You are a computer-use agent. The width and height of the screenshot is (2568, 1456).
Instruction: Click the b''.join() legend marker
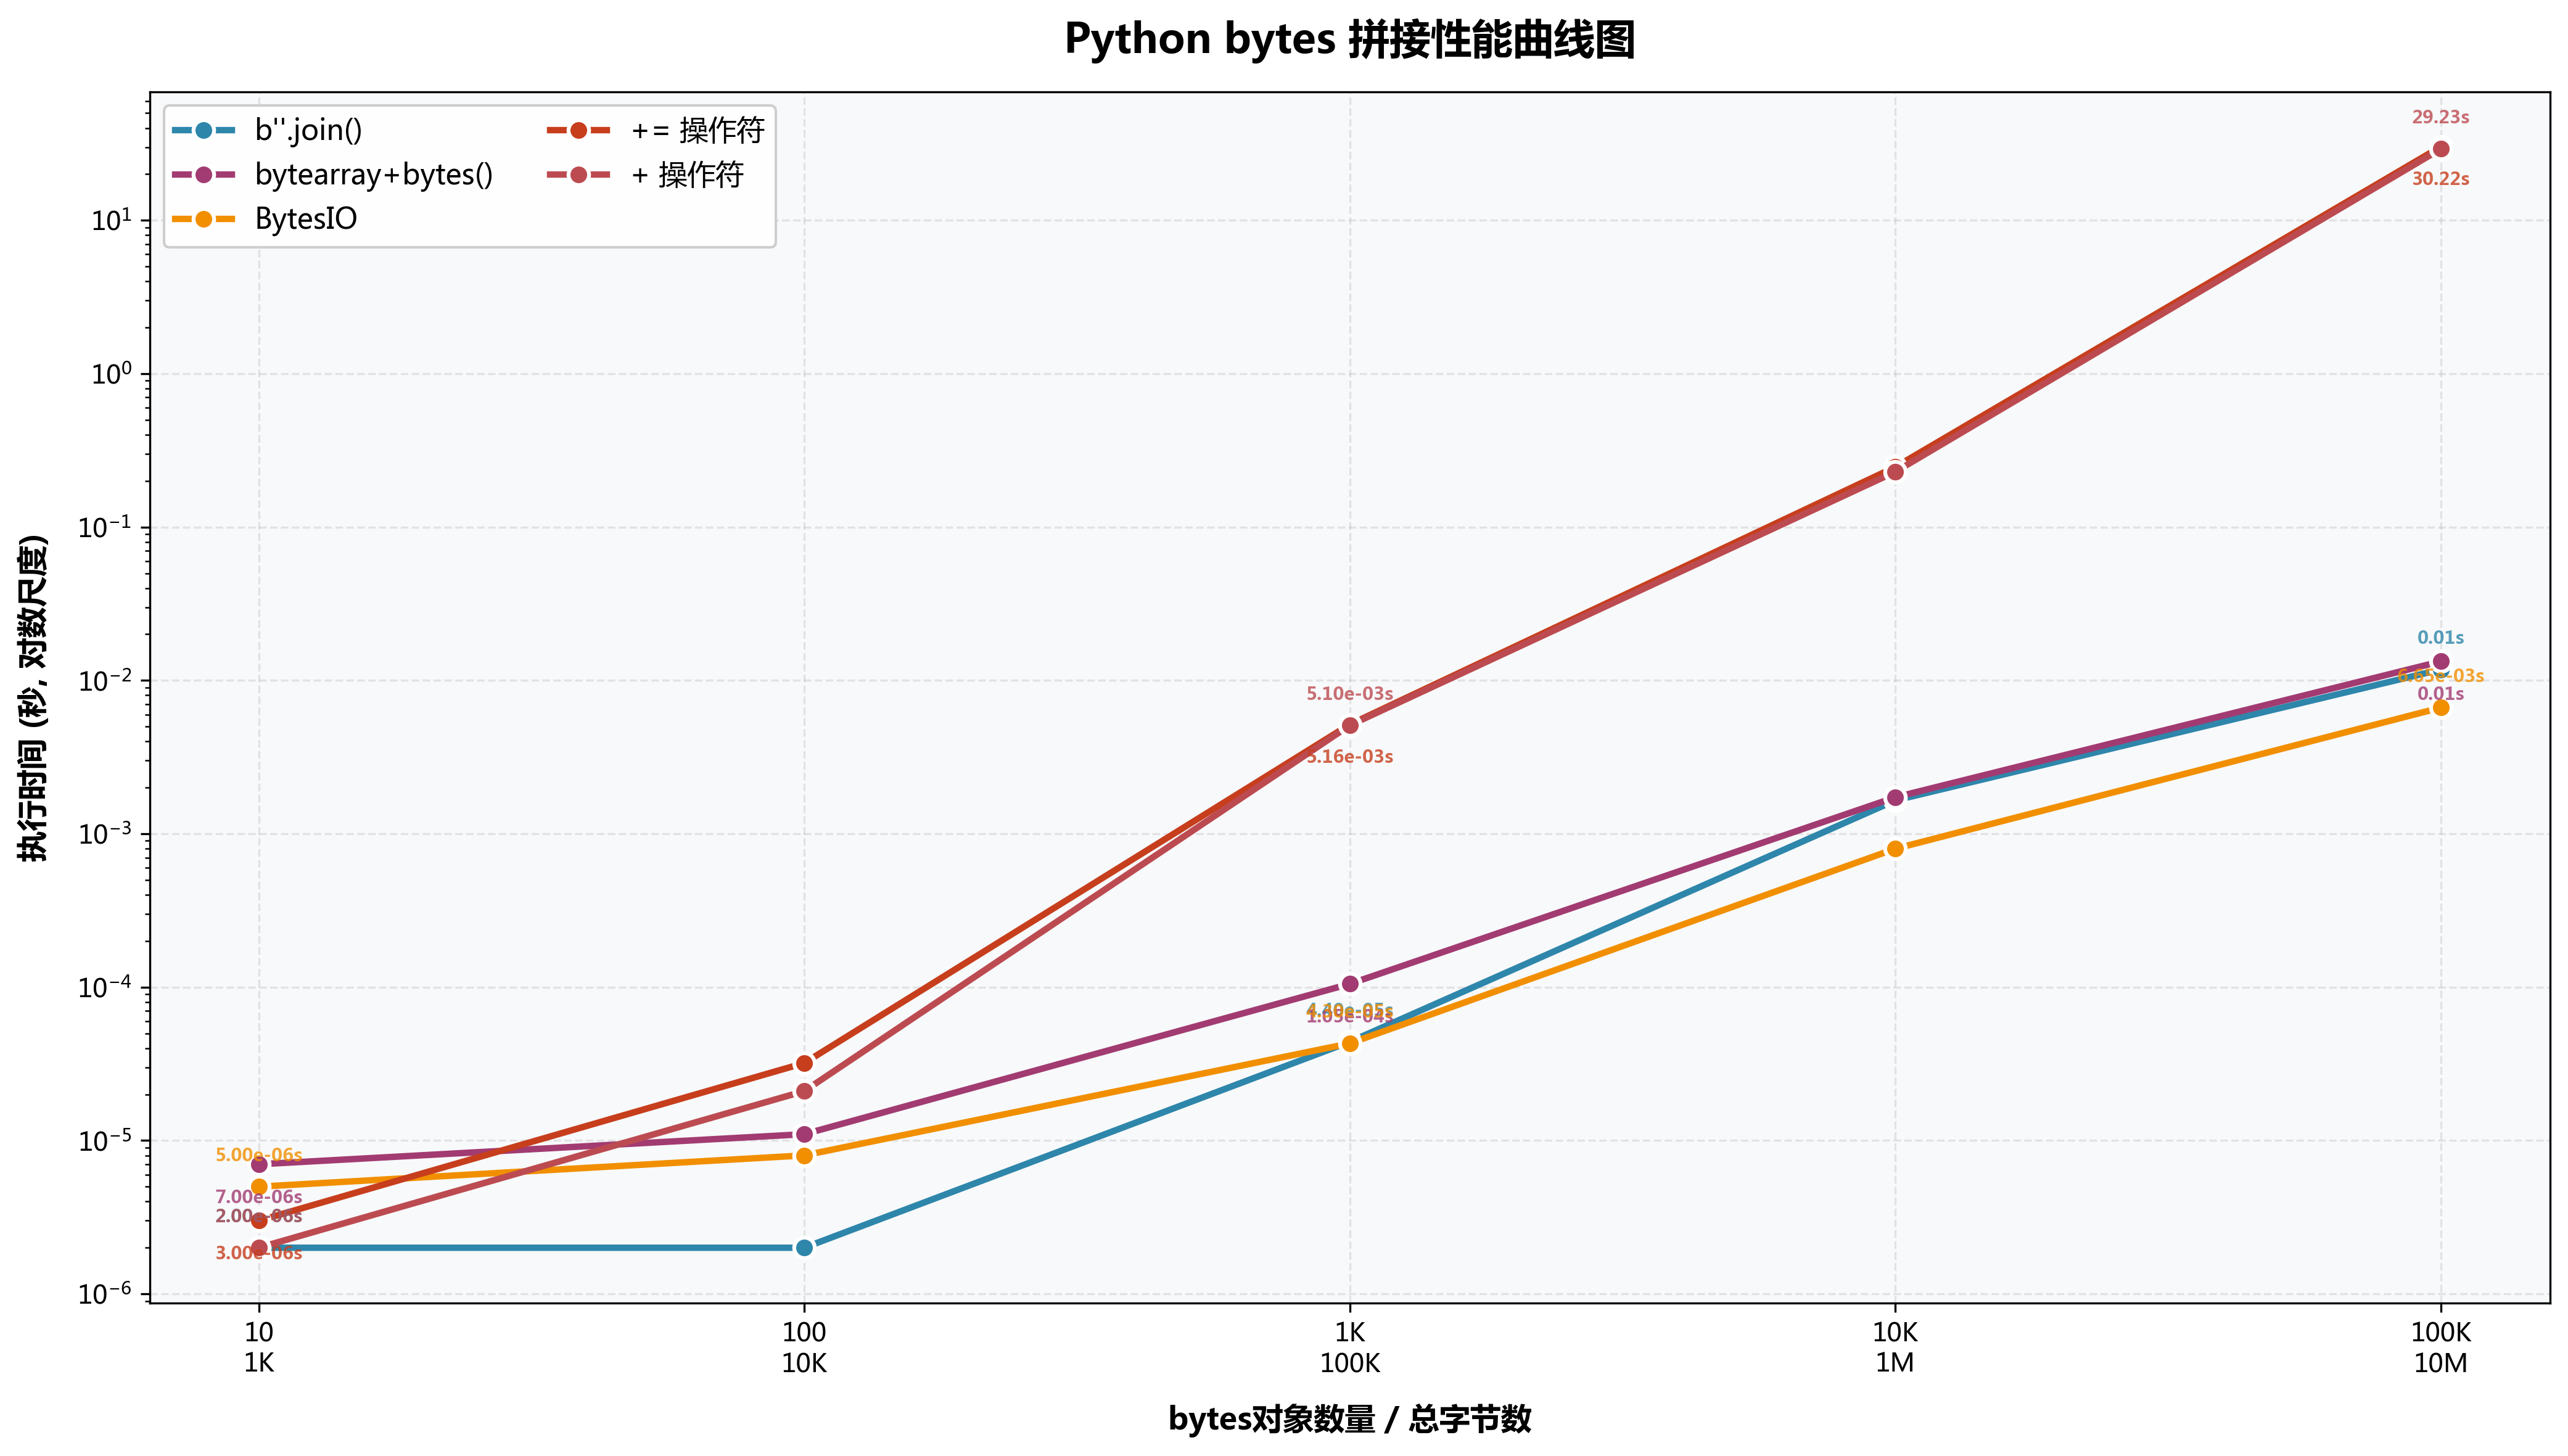click(203, 130)
